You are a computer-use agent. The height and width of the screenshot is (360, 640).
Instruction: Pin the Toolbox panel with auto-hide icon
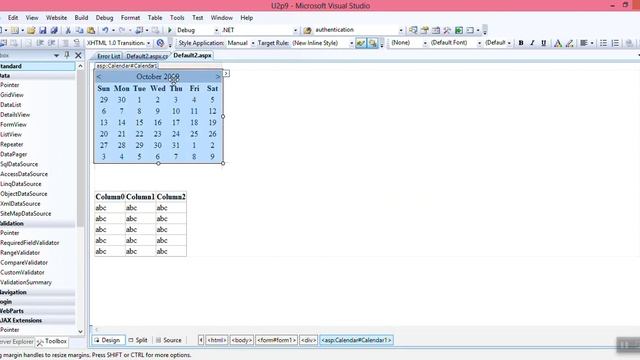point(67,55)
